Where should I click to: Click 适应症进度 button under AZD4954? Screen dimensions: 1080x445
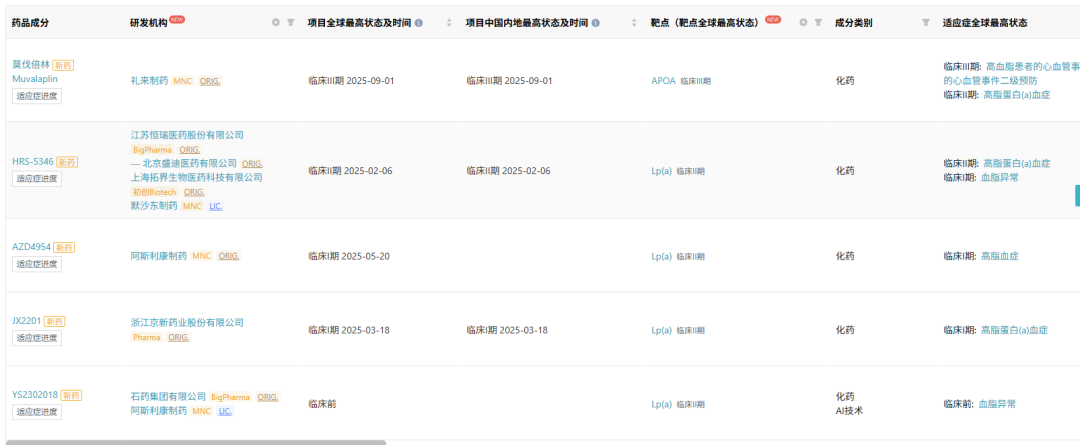(x=37, y=264)
